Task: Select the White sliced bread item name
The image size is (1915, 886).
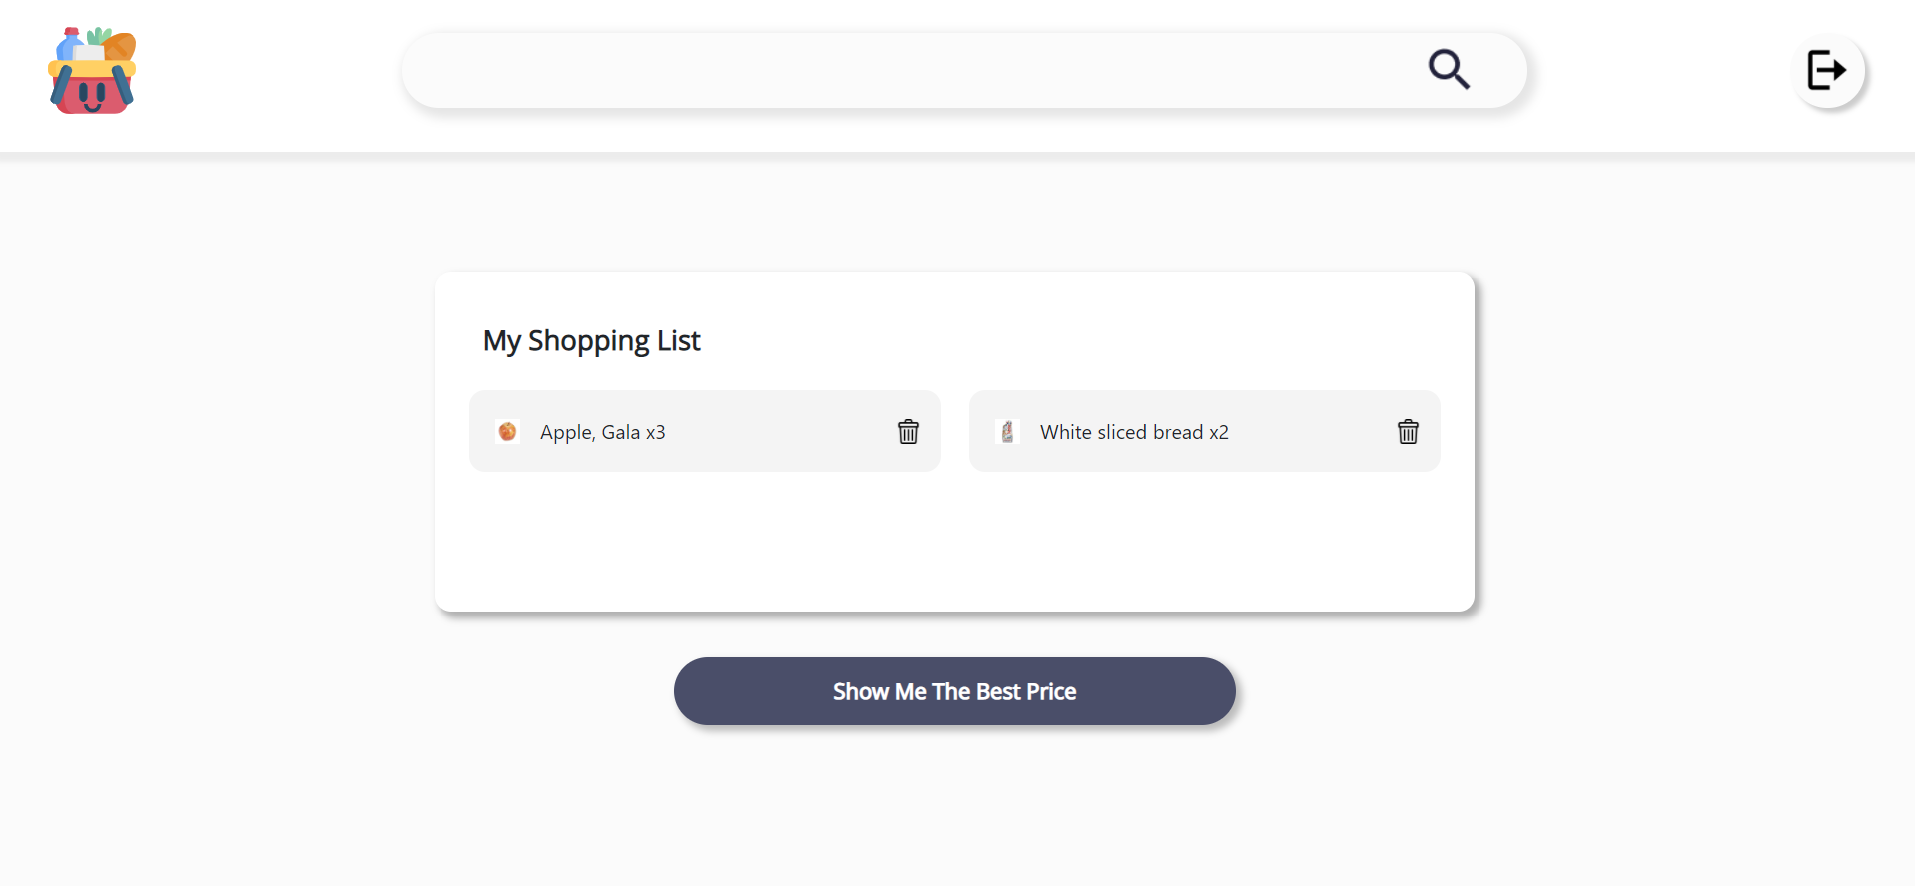Action: [x=1121, y=432]
